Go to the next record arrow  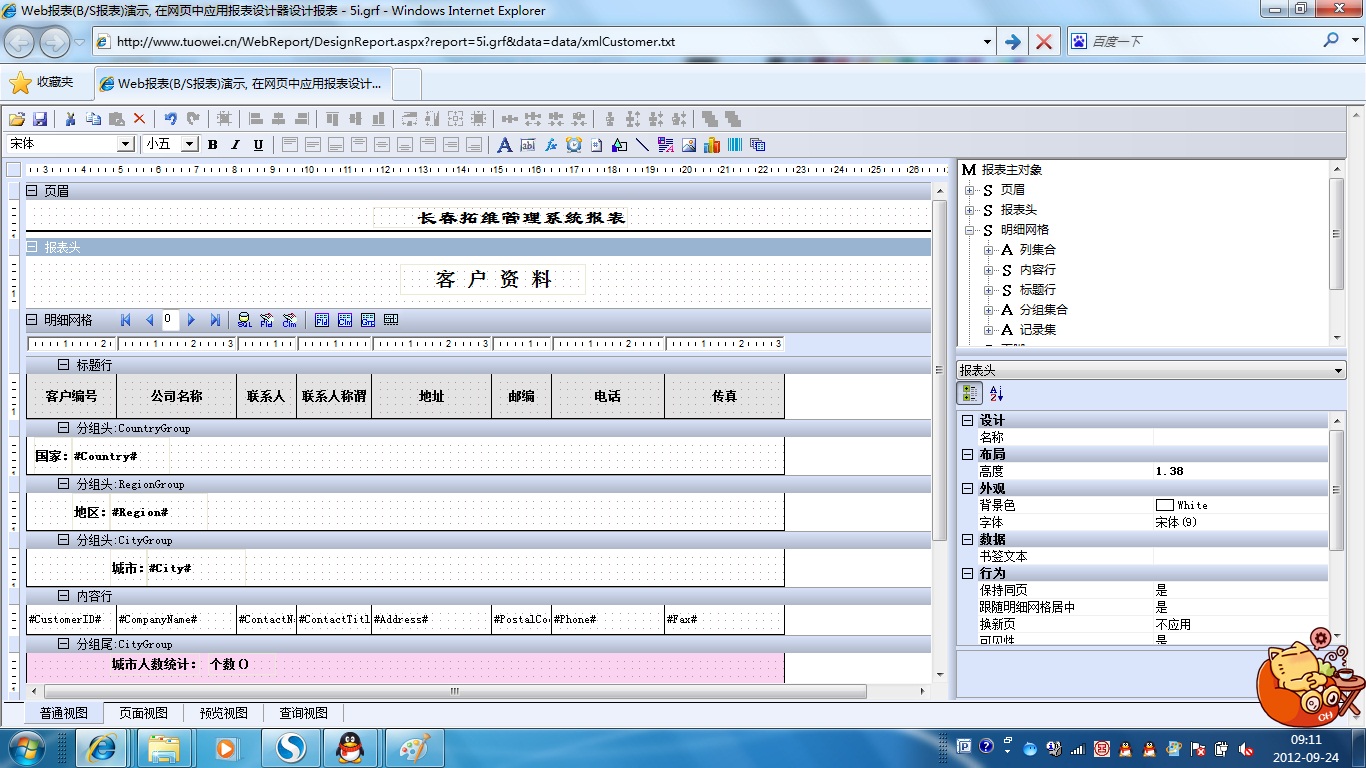point(192,320)
